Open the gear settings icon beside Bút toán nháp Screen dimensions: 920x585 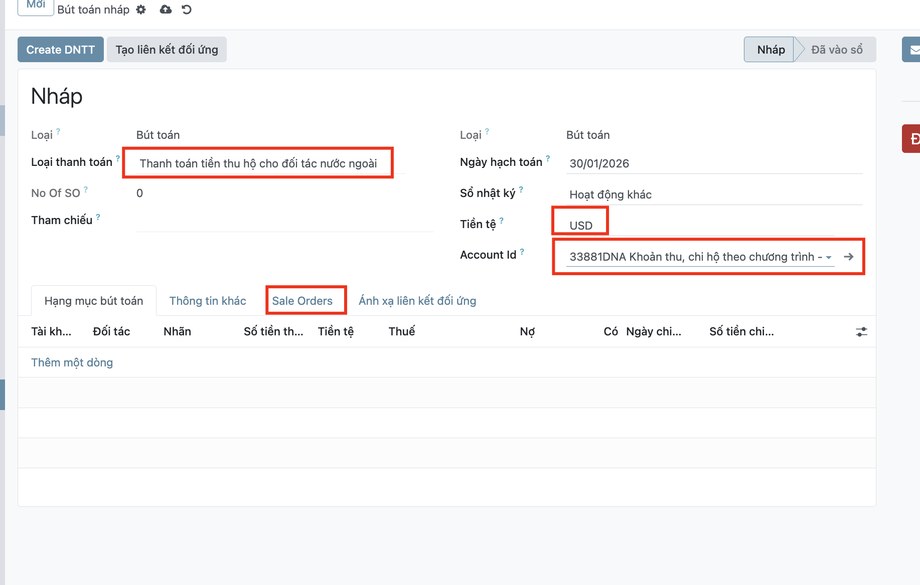[141, 9]
